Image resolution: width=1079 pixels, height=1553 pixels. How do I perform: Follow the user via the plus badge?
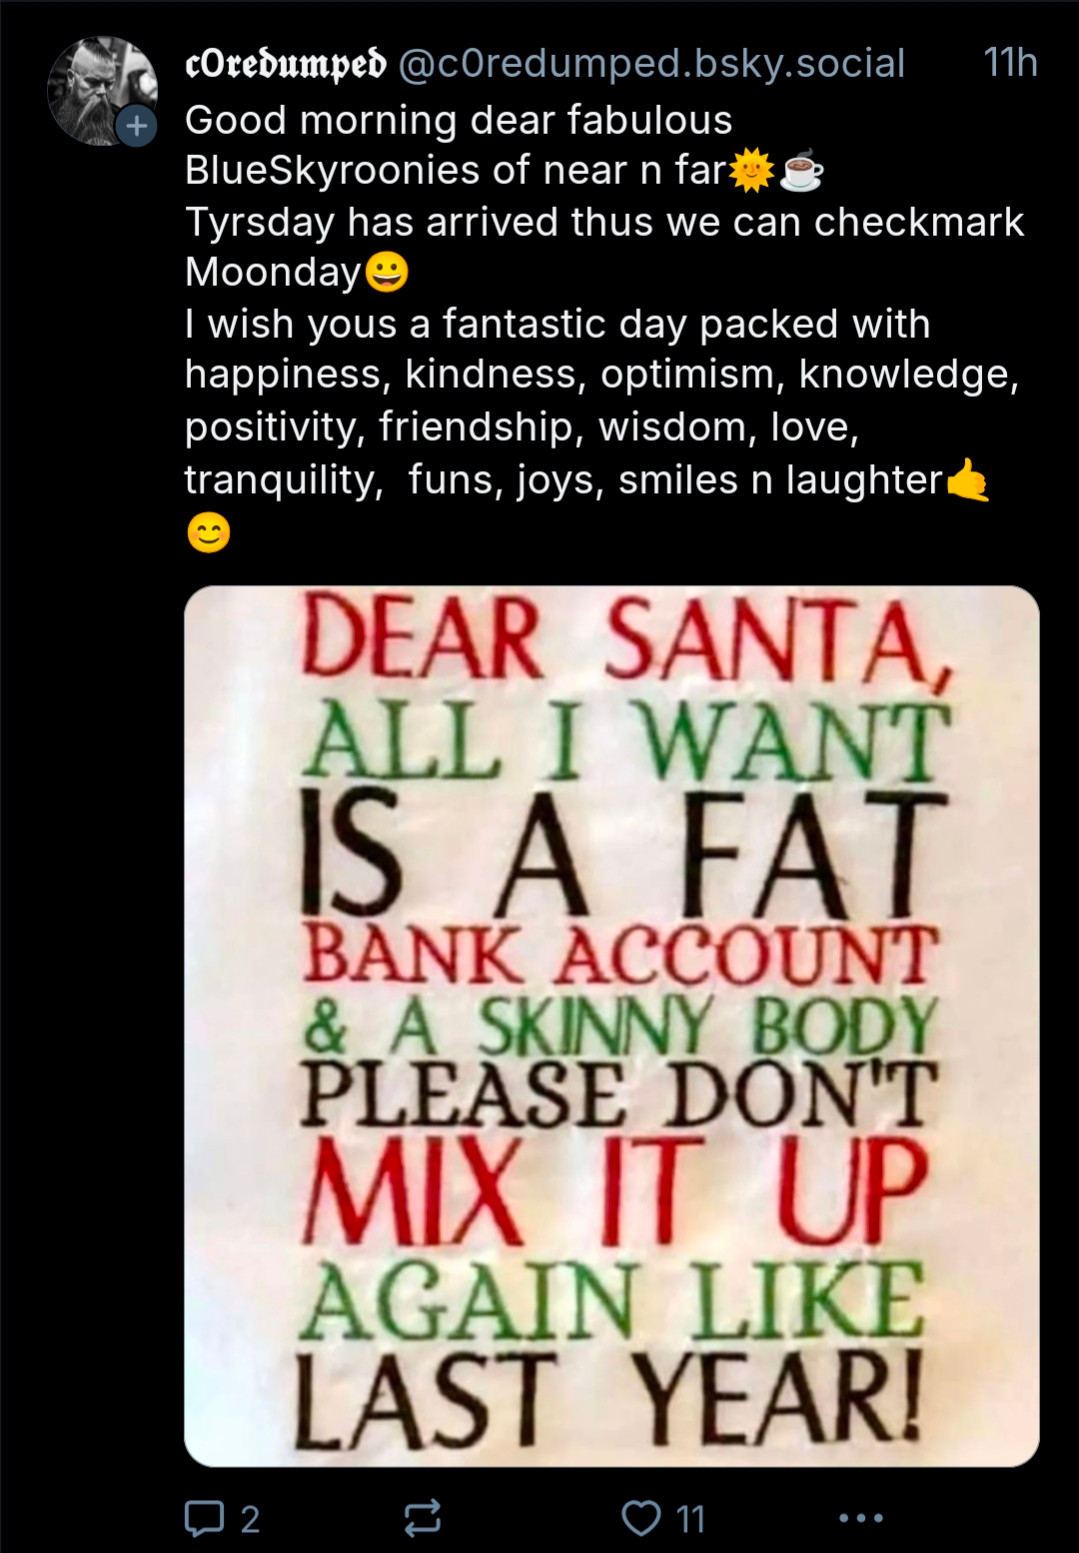(136, 127)
